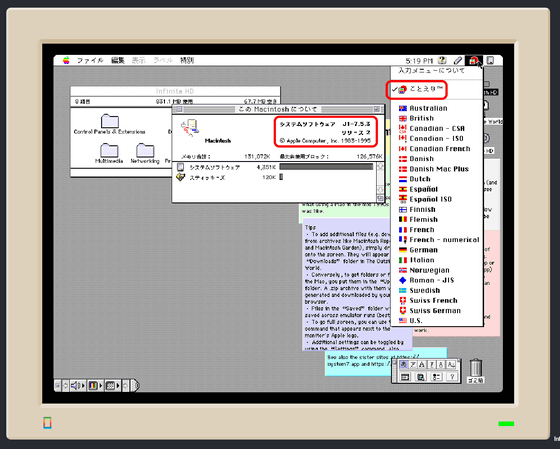Image resolution: width=560 pixels, height=449 pixels.
Task: Open the ファイル (File) menu
Action: (90, 60)
